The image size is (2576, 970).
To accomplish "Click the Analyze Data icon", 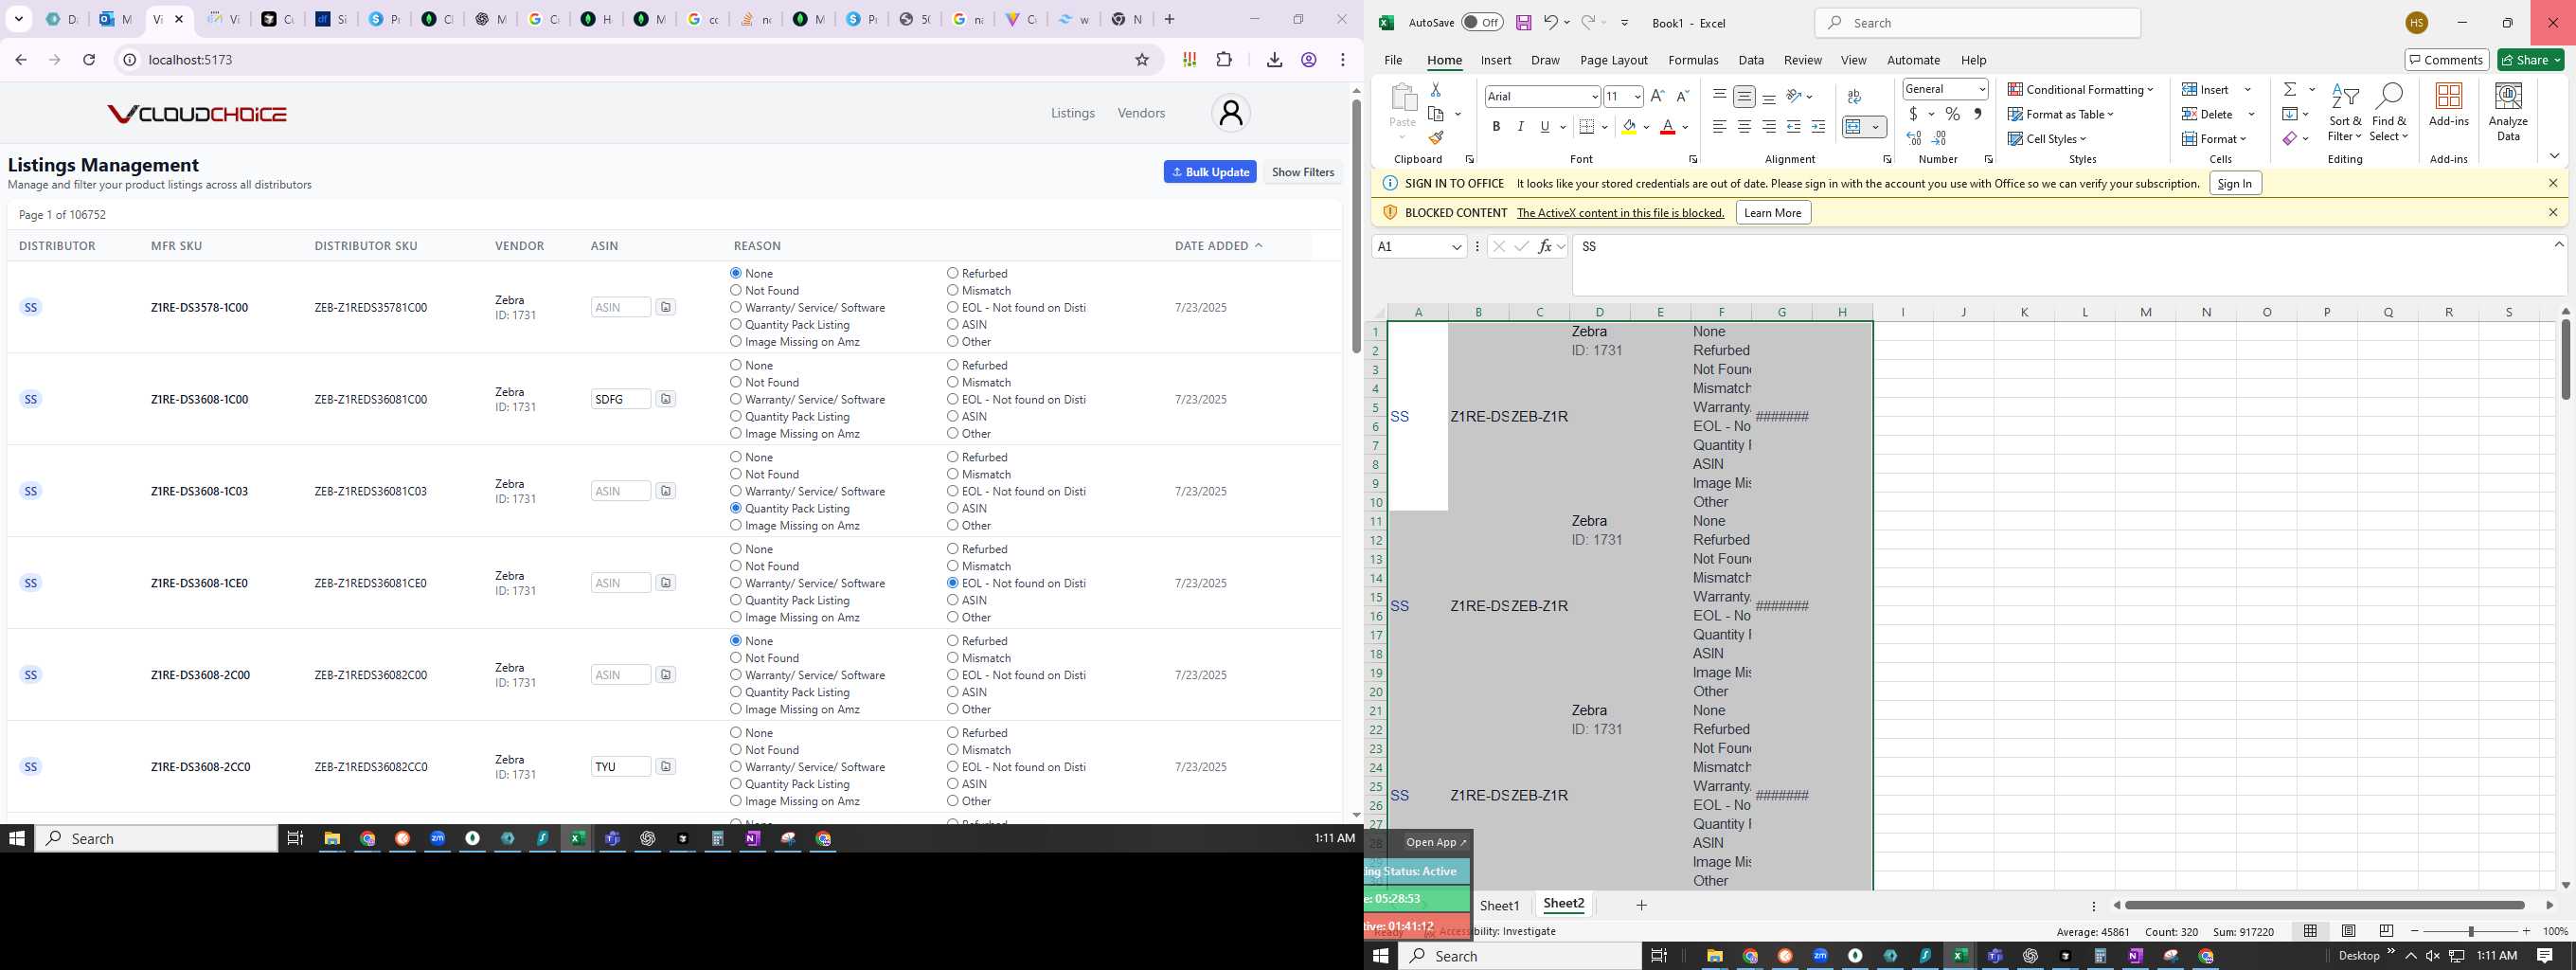I will (x=2508, y=111).
